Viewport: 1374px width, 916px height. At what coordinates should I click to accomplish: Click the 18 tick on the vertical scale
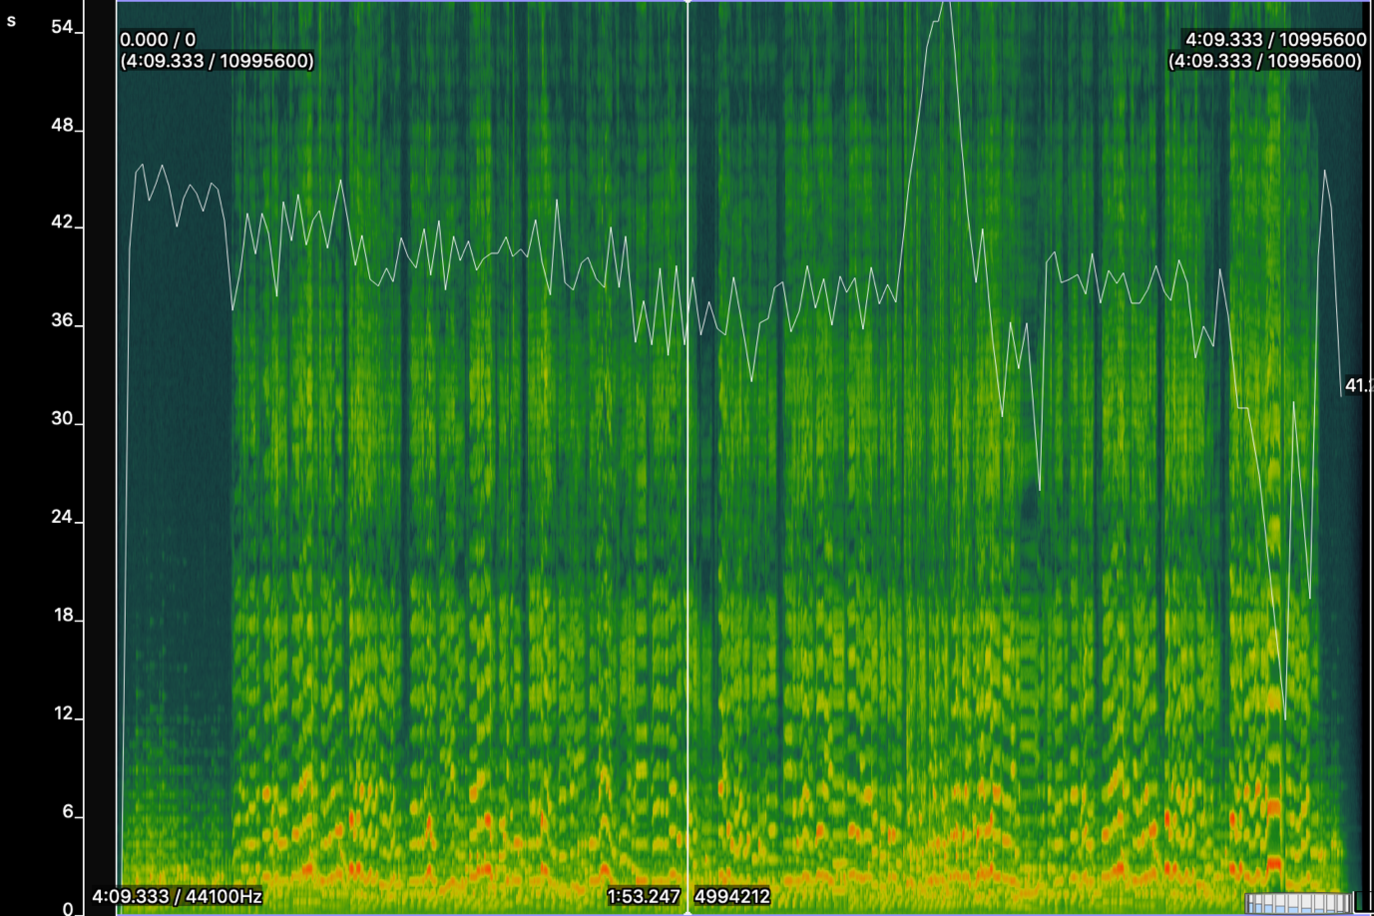coord(63,615)
